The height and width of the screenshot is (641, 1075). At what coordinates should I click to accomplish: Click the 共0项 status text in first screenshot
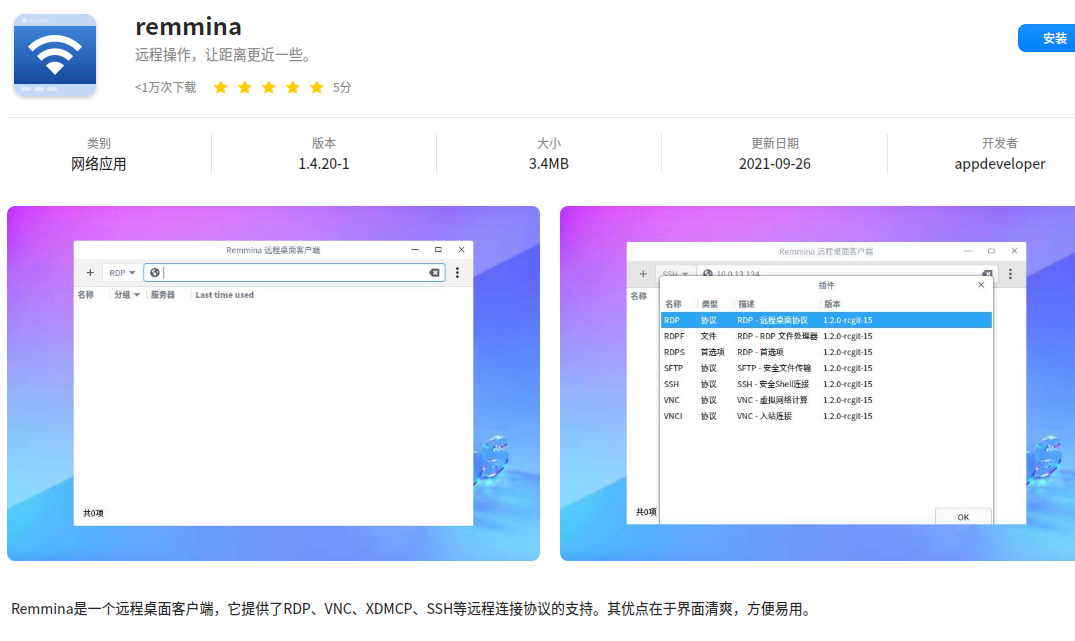click(x=93, y=513)
